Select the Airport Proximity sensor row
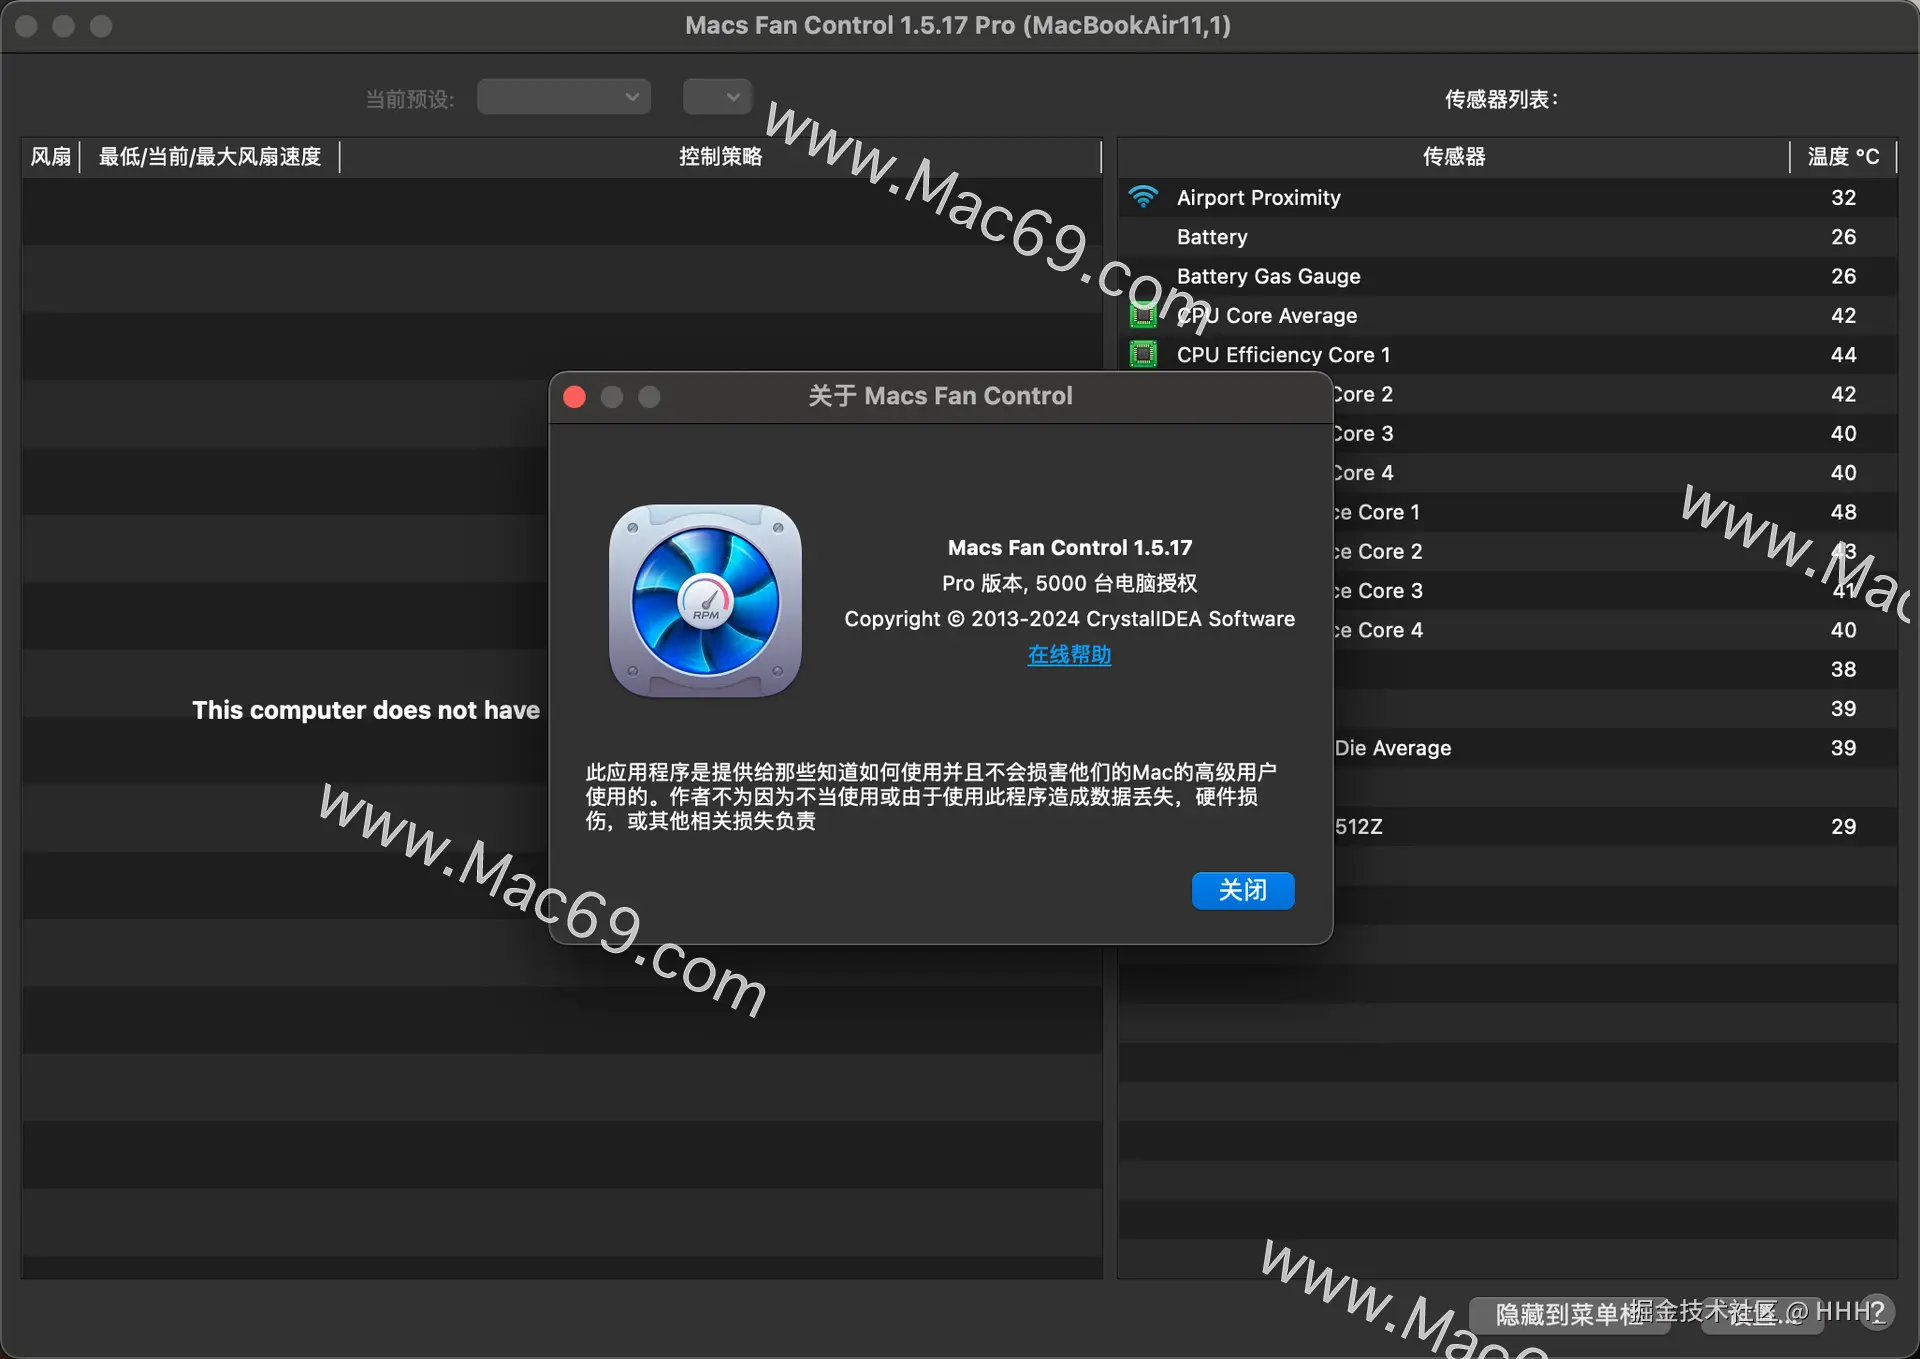 point(1258,198)
